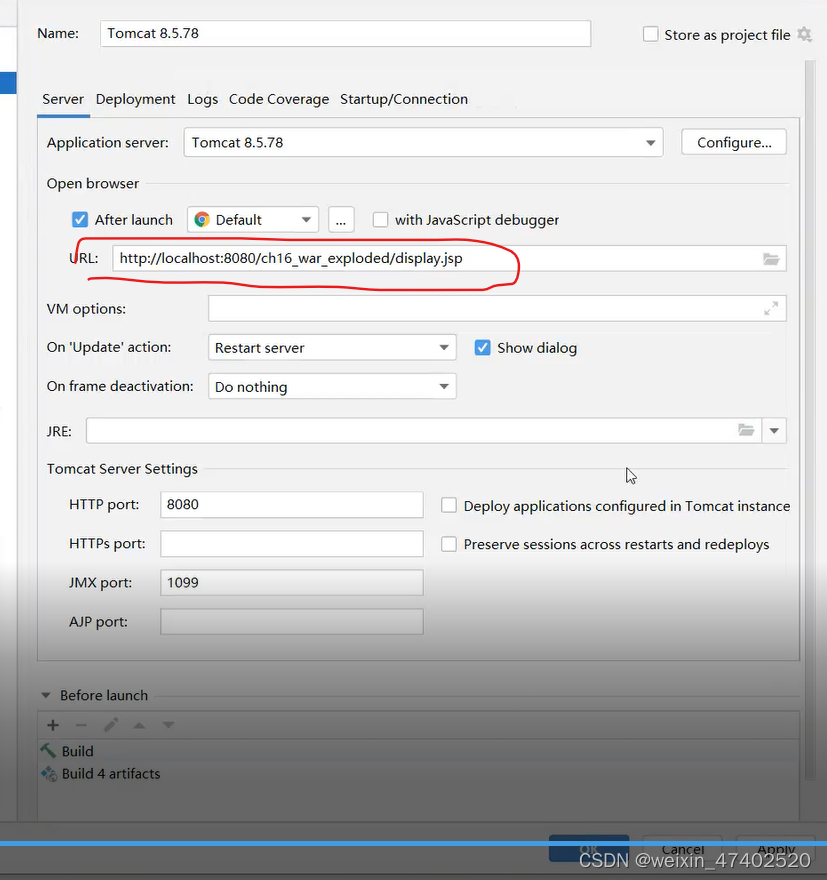The width and height of the screenshot is (827, 880).
Task: Browse for JRE with the folder icon
Action: click(746, 430)
